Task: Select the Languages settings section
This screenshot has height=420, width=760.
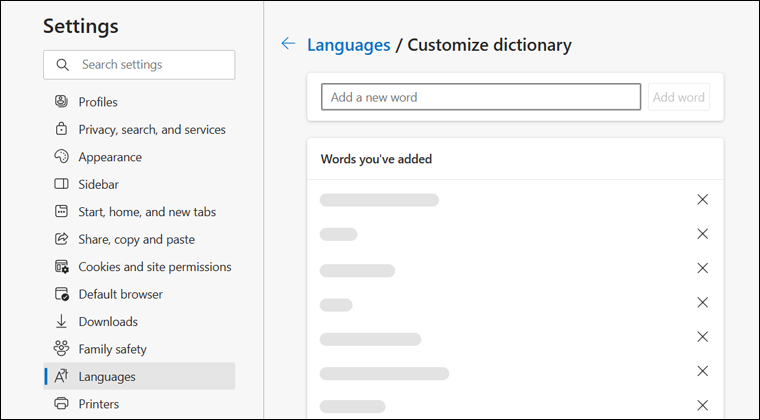Action: pos(107,377)
